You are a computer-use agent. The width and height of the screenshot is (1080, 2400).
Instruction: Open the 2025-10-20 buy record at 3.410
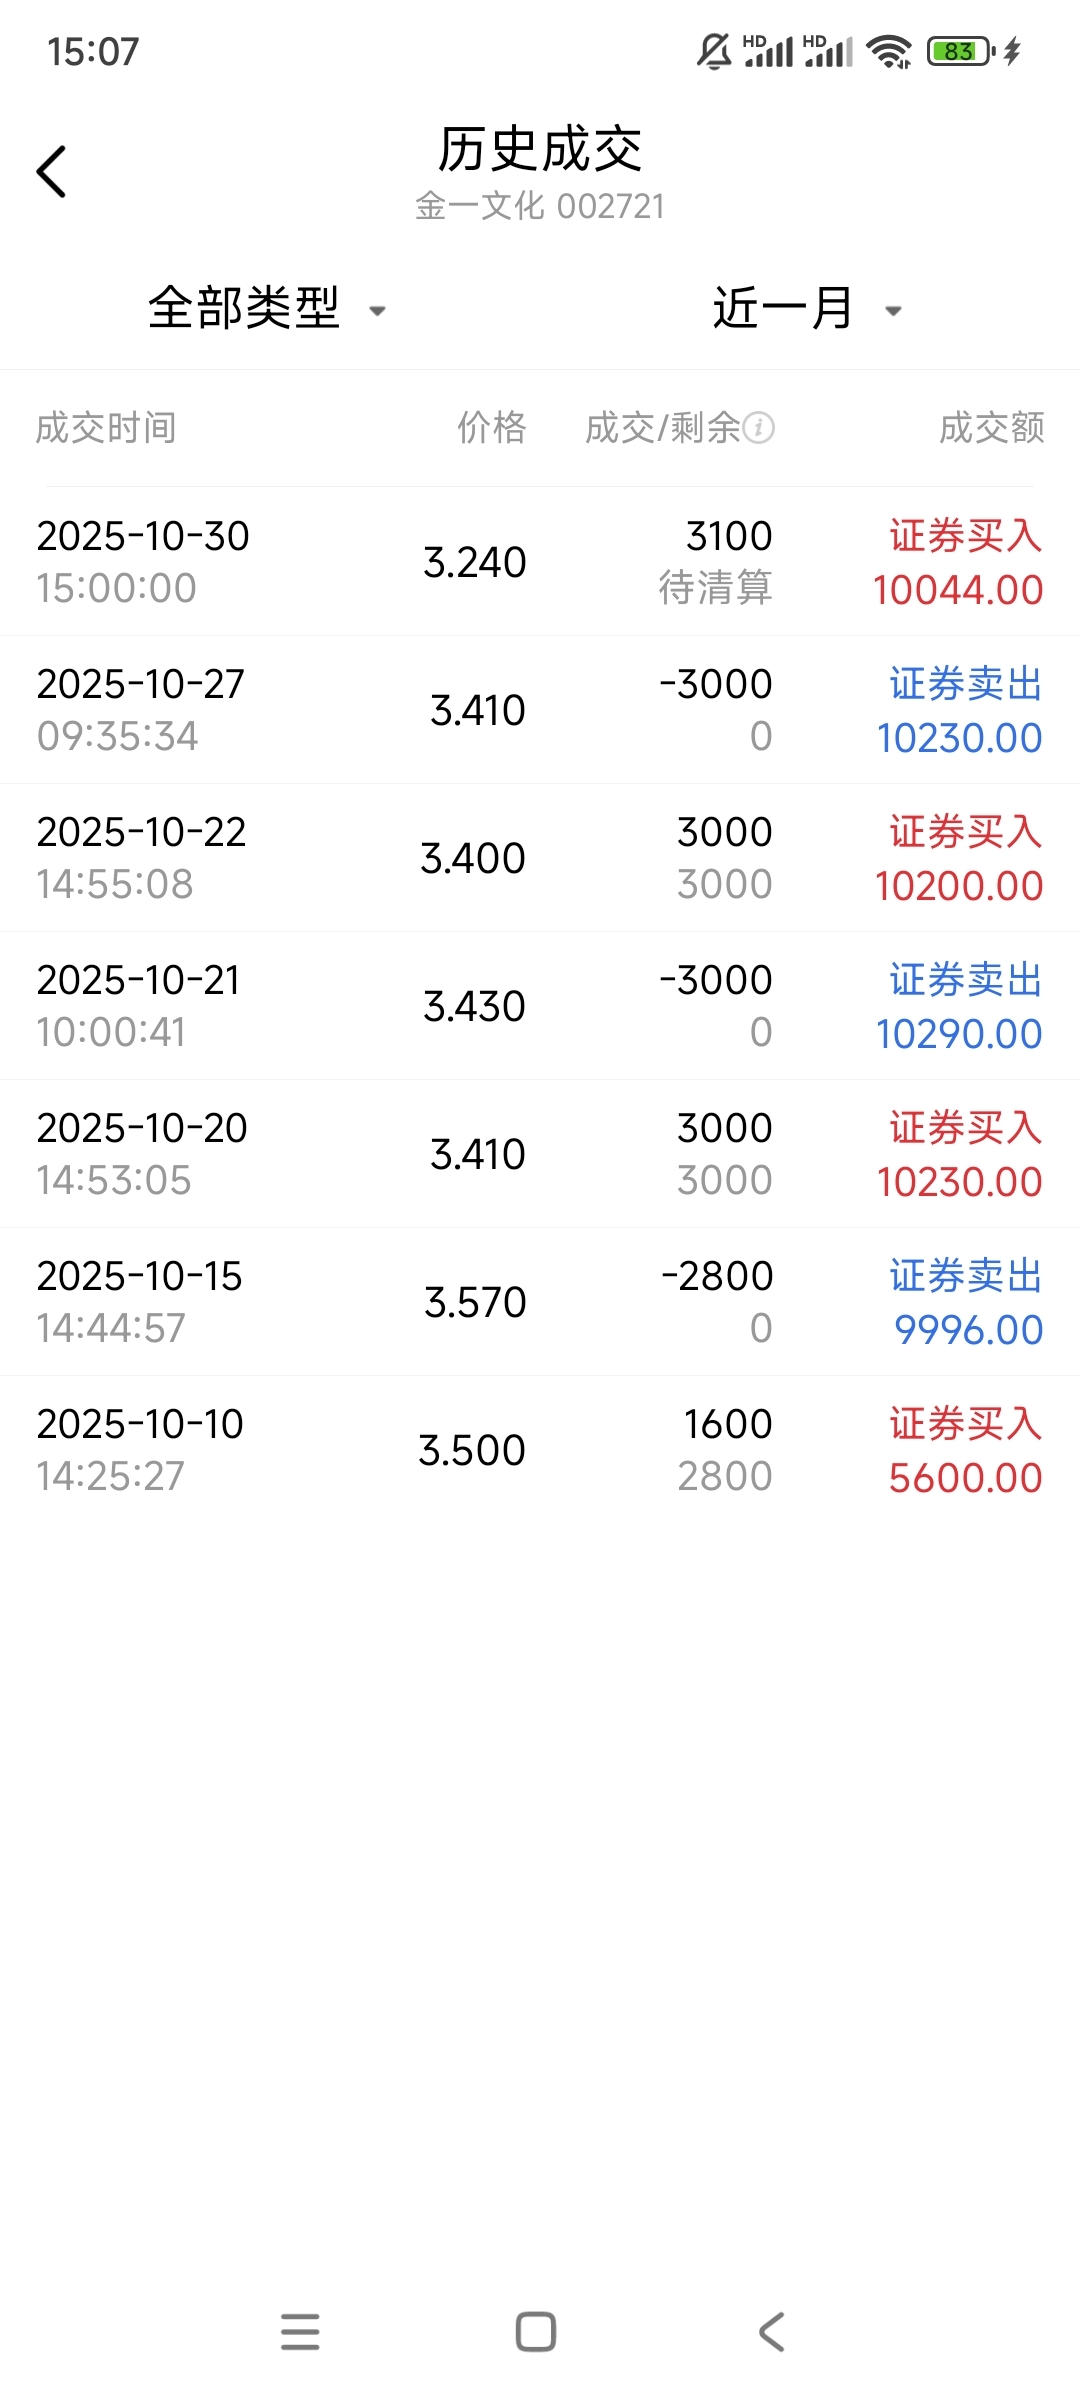coord(540,1154)
